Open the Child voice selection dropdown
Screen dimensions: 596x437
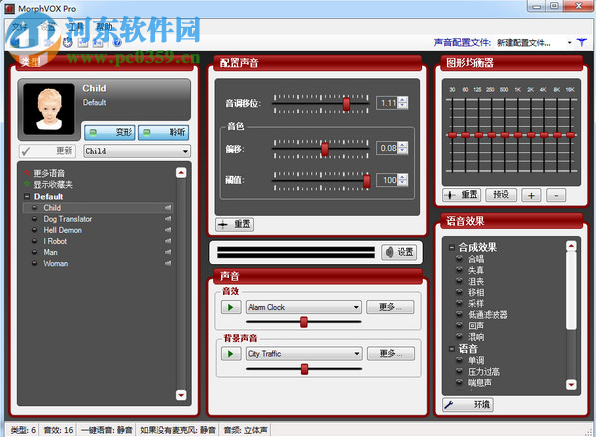[x=137, y=151]
